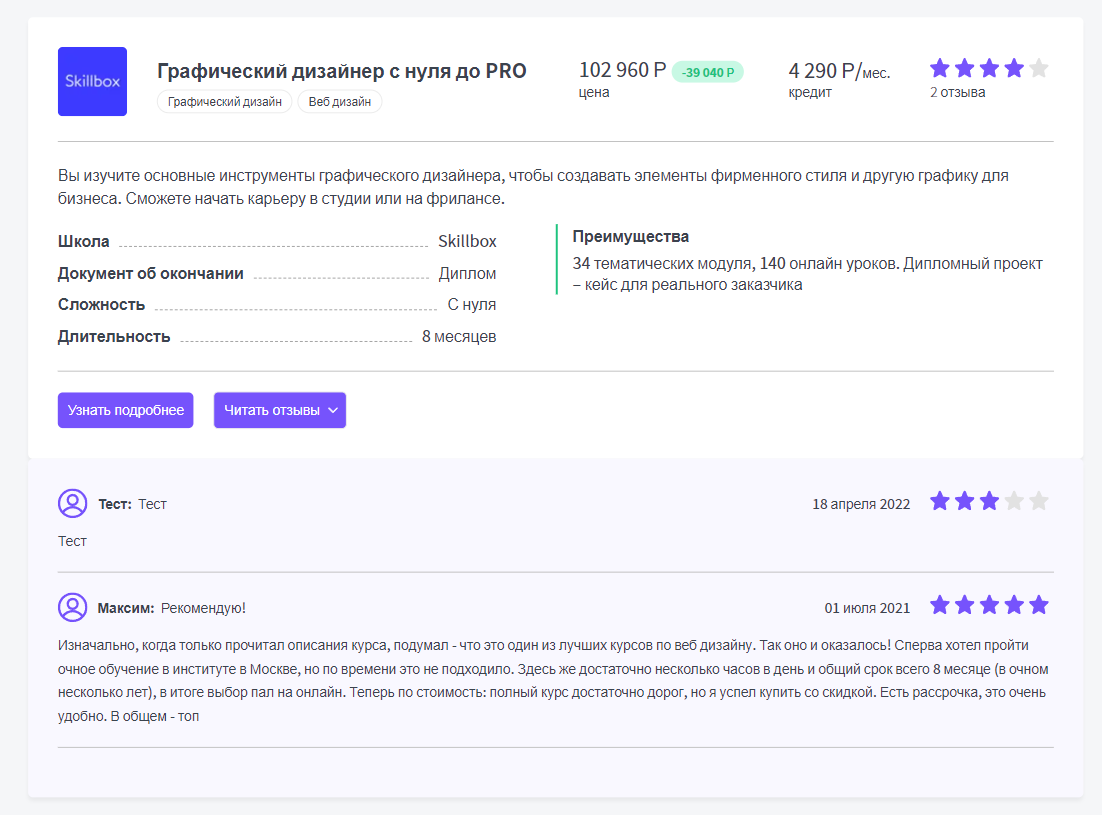
Task: Click the date 18 апреля 2022
Action: pos(861,504)
